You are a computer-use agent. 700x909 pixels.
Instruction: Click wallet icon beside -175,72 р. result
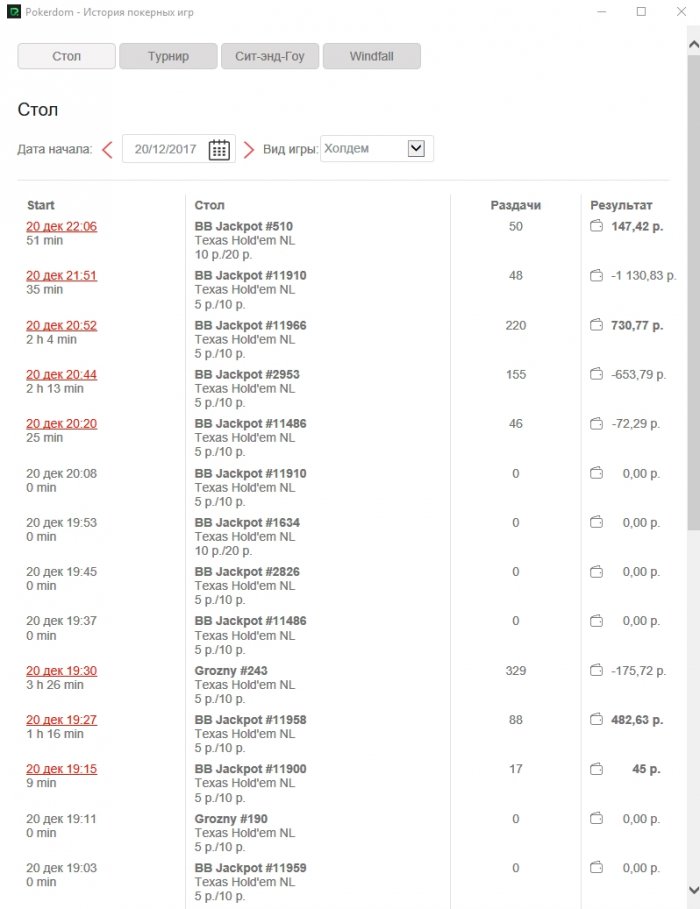(597, 671)
